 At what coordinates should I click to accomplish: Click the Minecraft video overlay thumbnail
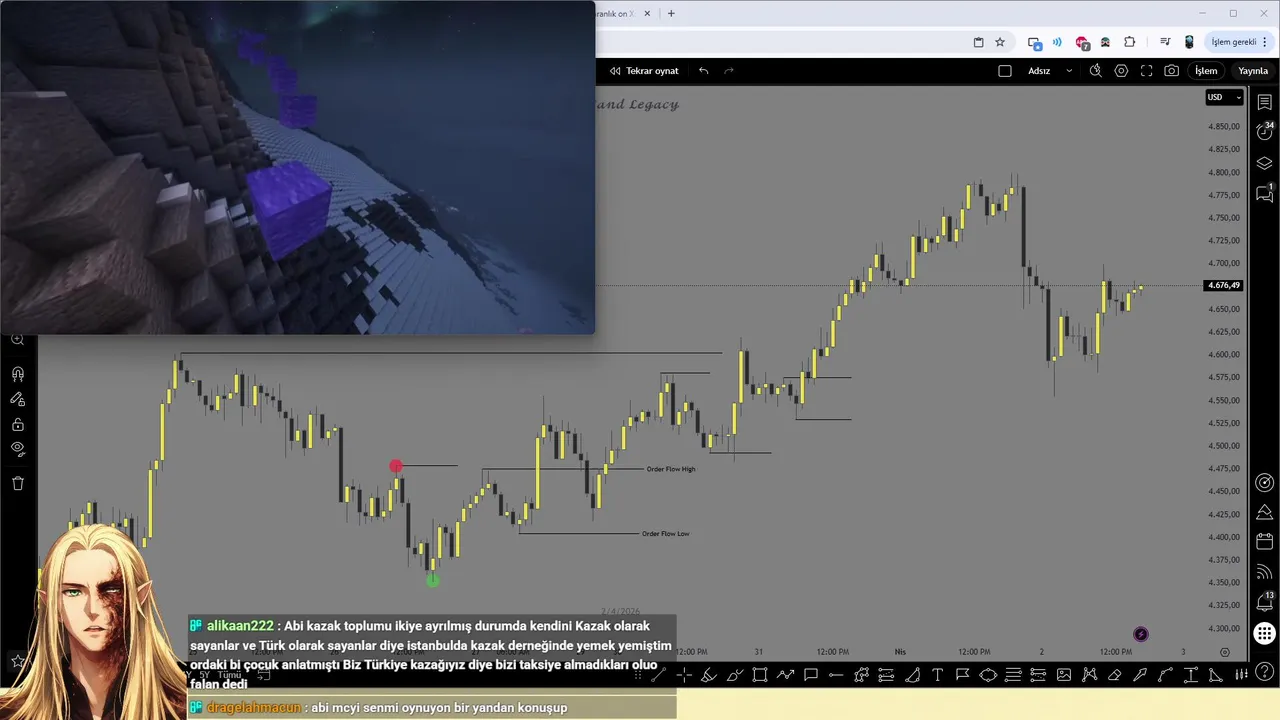click(297, 167)
